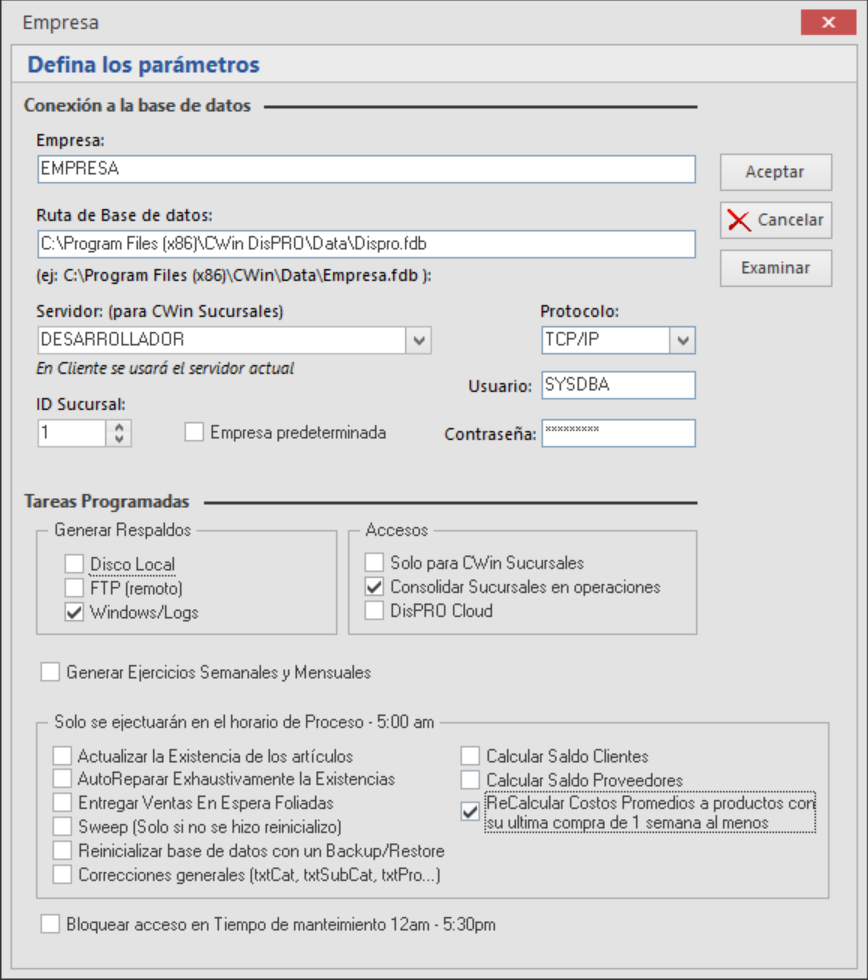Image resolution: width=868 pixels, height=980 pixels.
Task: Expand the Protocolo dropdown
Action: pos(682,339)
